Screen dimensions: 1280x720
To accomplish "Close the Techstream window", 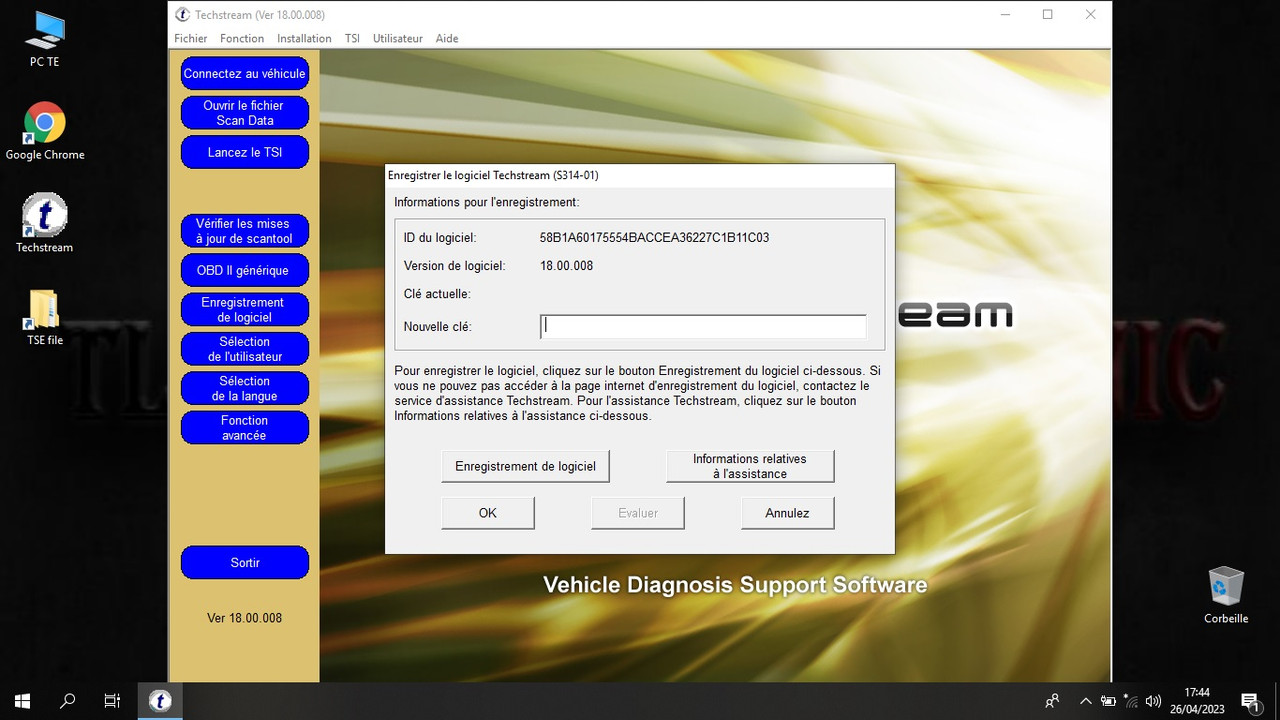I will 1091,15.
